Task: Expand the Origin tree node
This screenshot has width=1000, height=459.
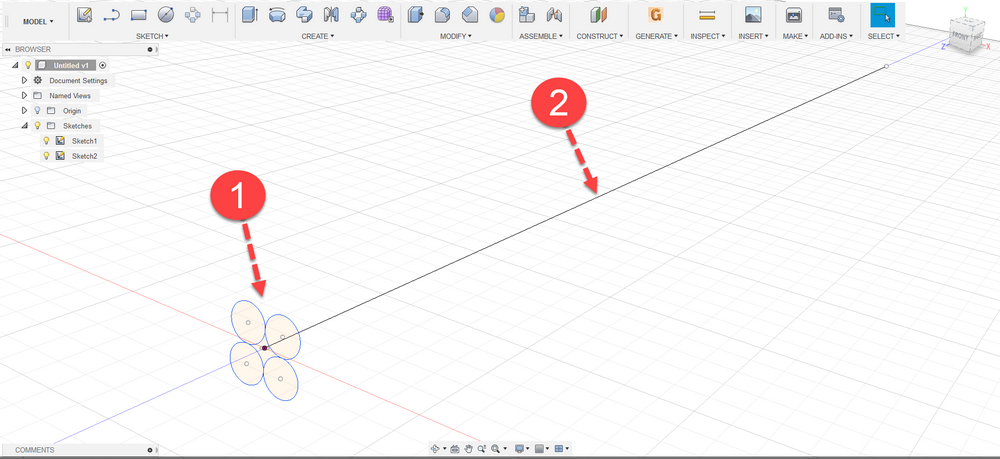Action: 24,110
